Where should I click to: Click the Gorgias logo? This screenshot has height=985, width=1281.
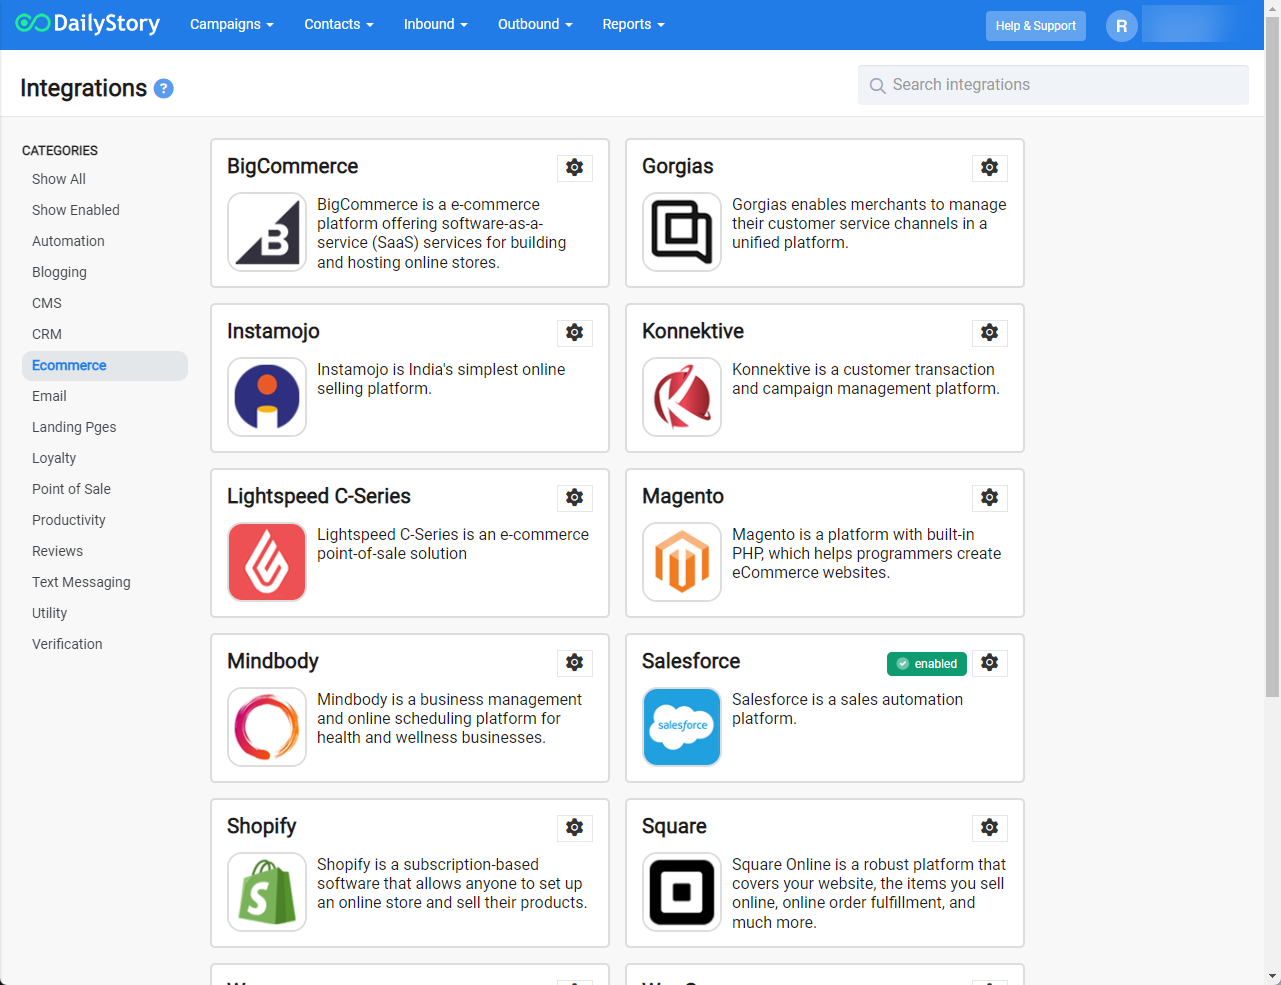[x=682, y=232]
